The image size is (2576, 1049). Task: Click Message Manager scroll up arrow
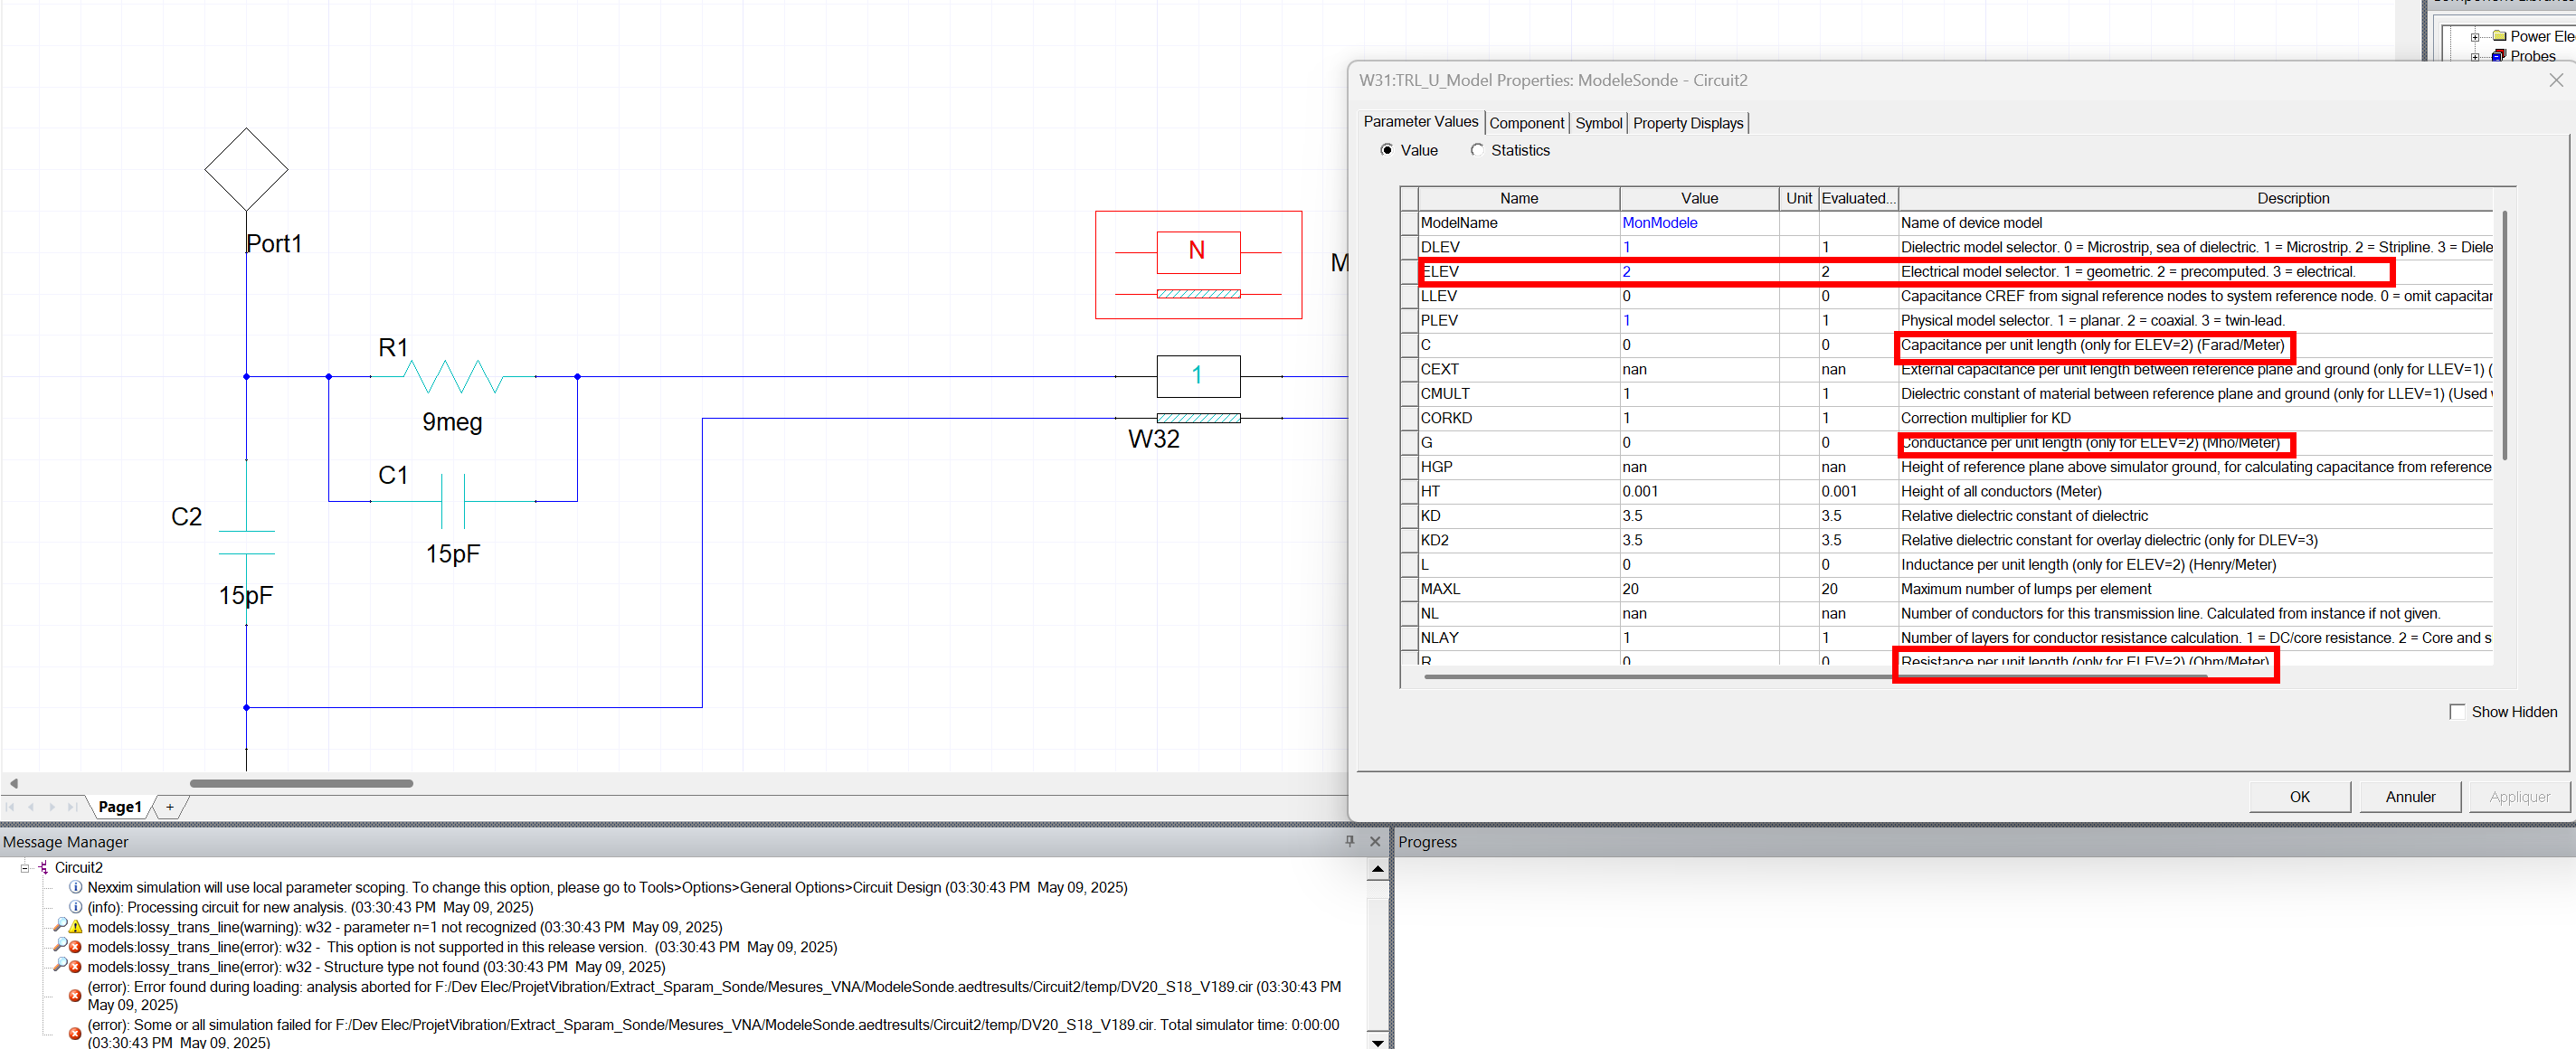coord(1377,869)
